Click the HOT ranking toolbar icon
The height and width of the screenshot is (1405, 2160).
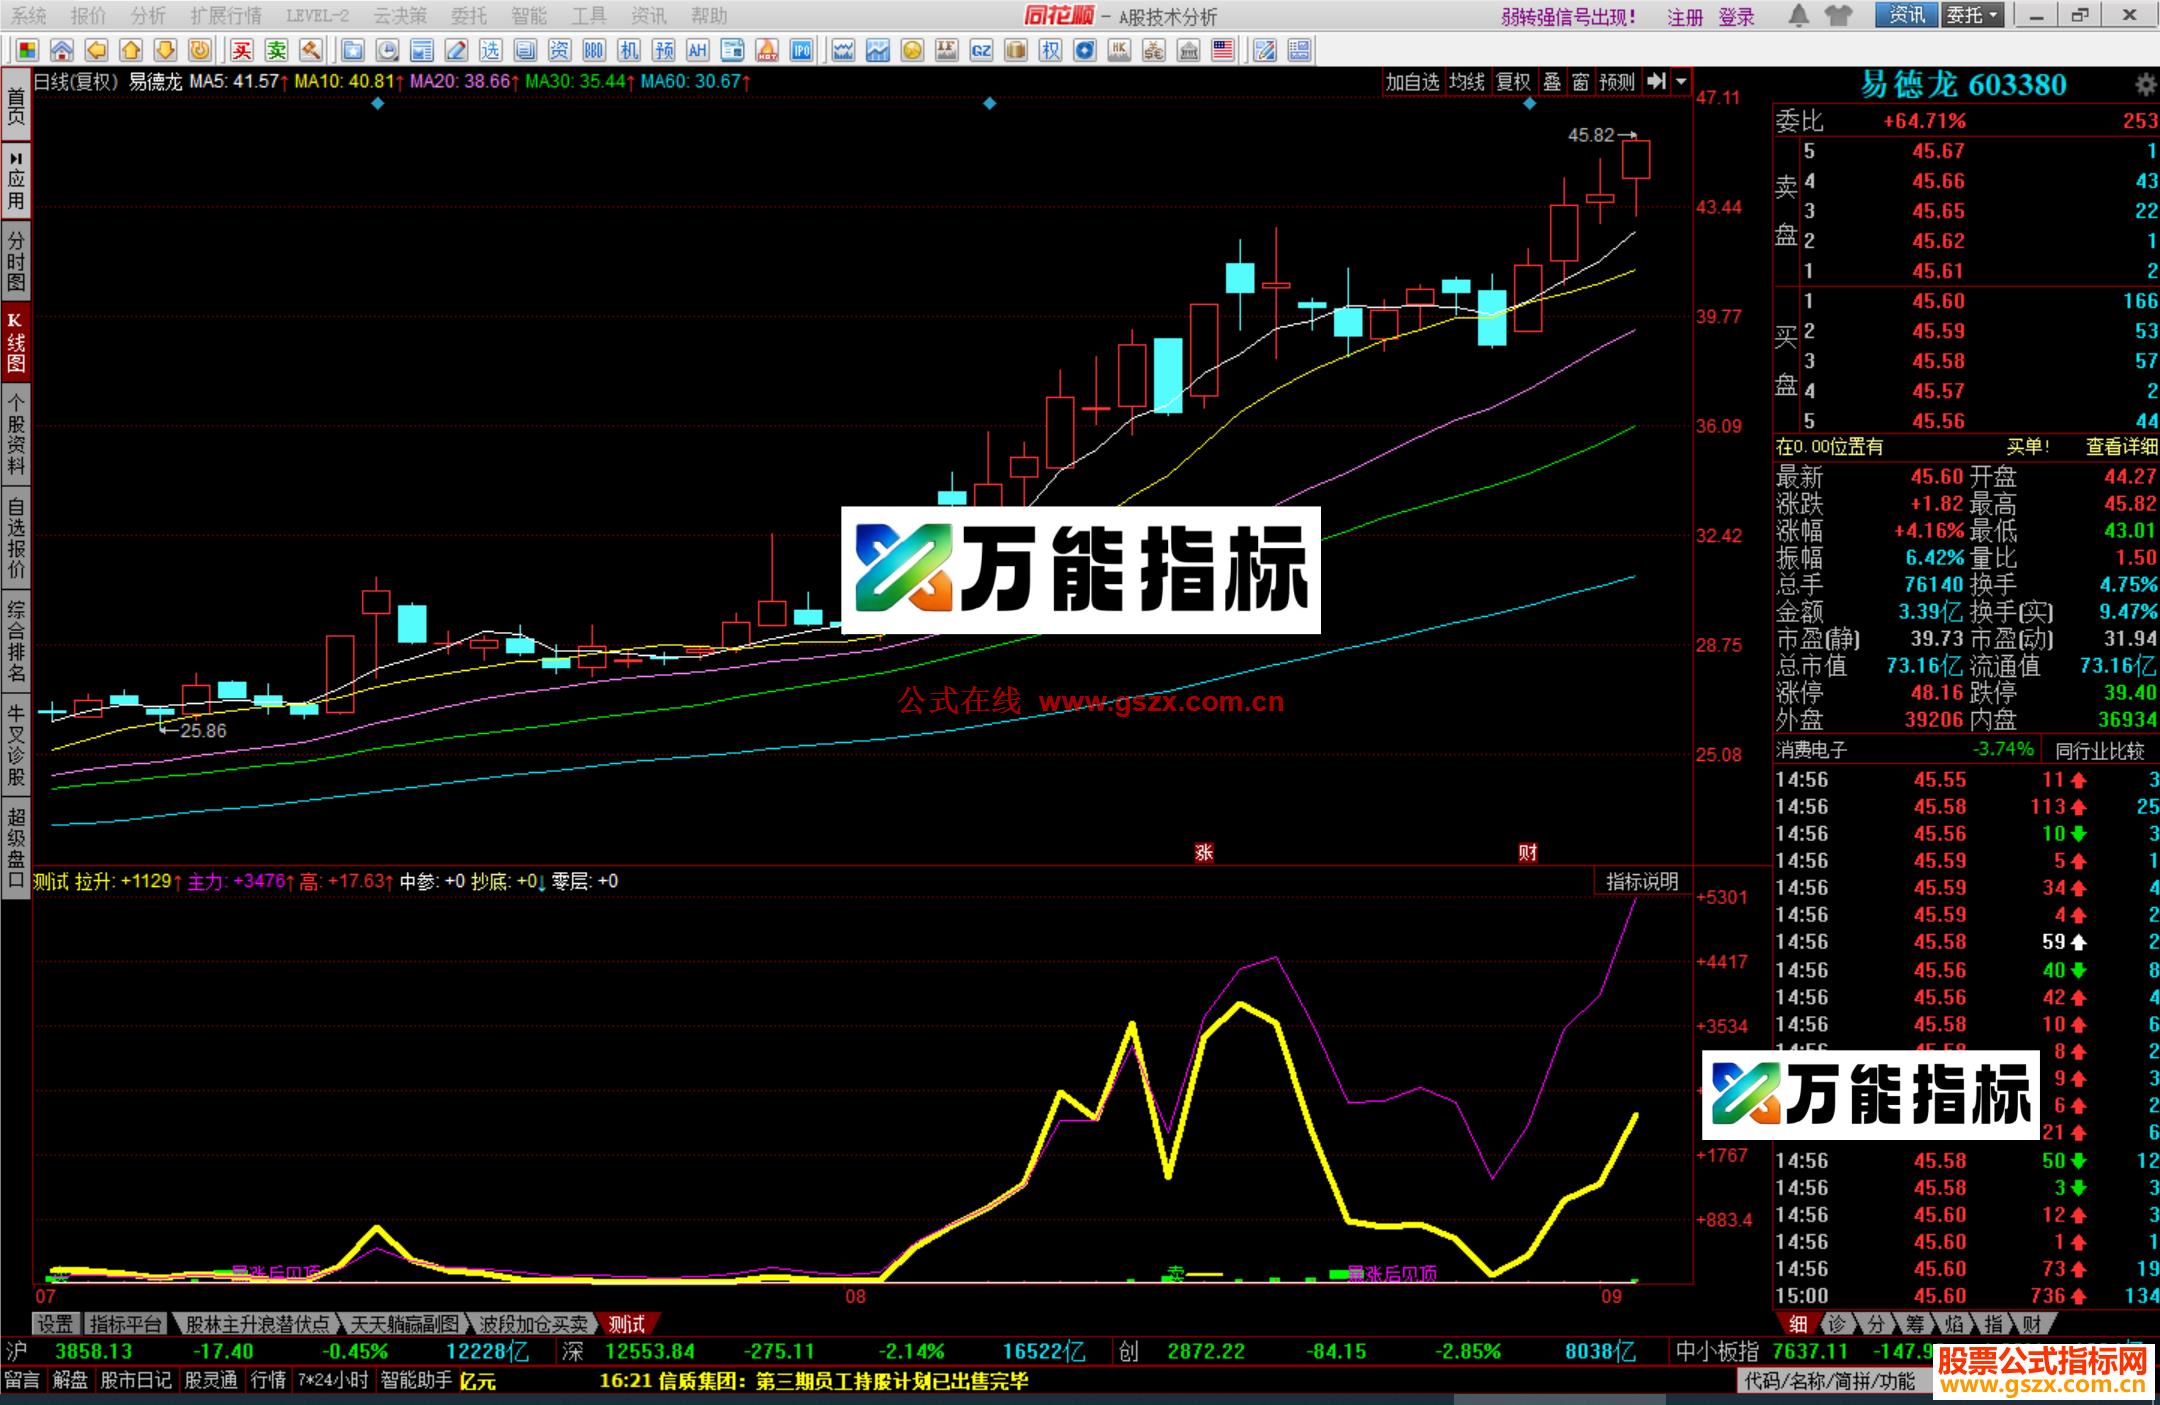(765, 50)
